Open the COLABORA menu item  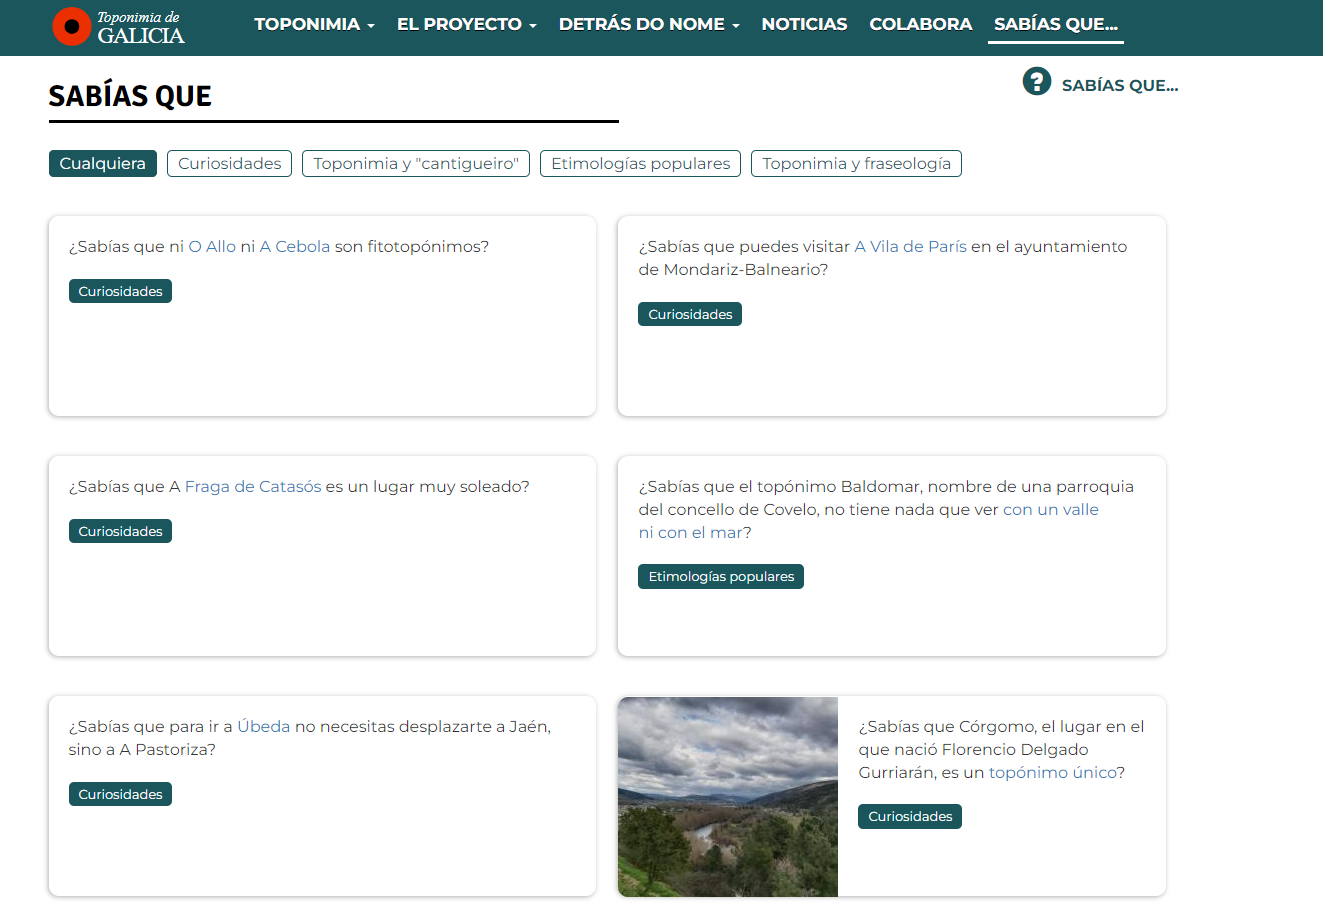click(920, 24)
